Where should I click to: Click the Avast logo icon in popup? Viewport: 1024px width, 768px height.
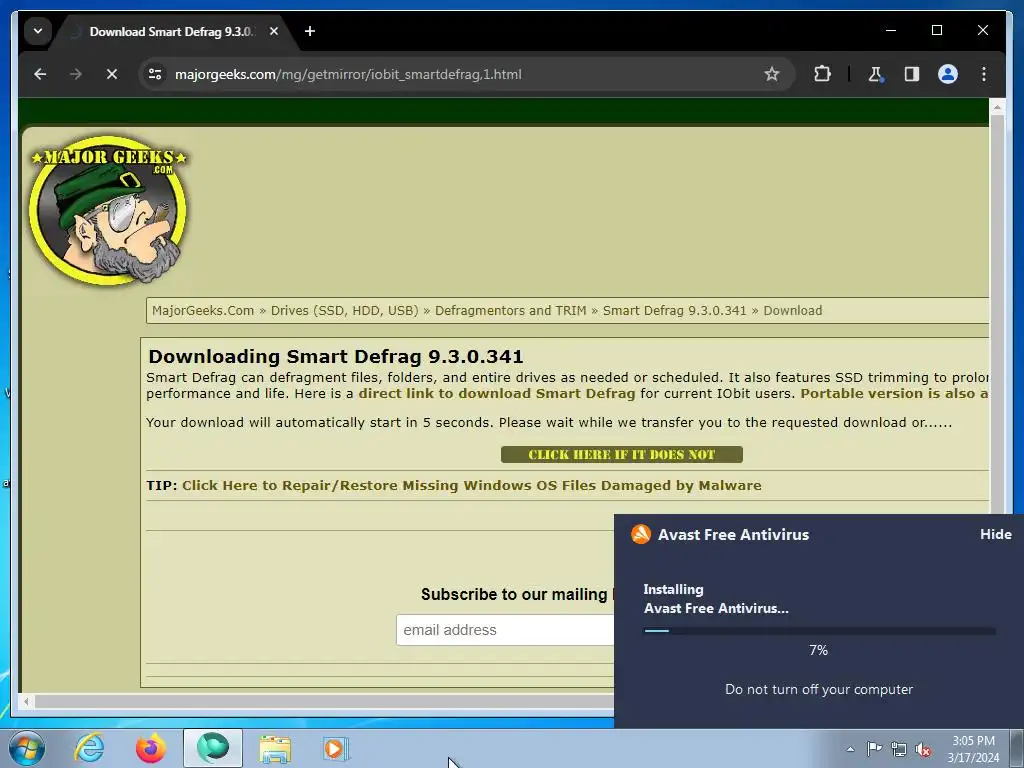(x=641, y=534)
